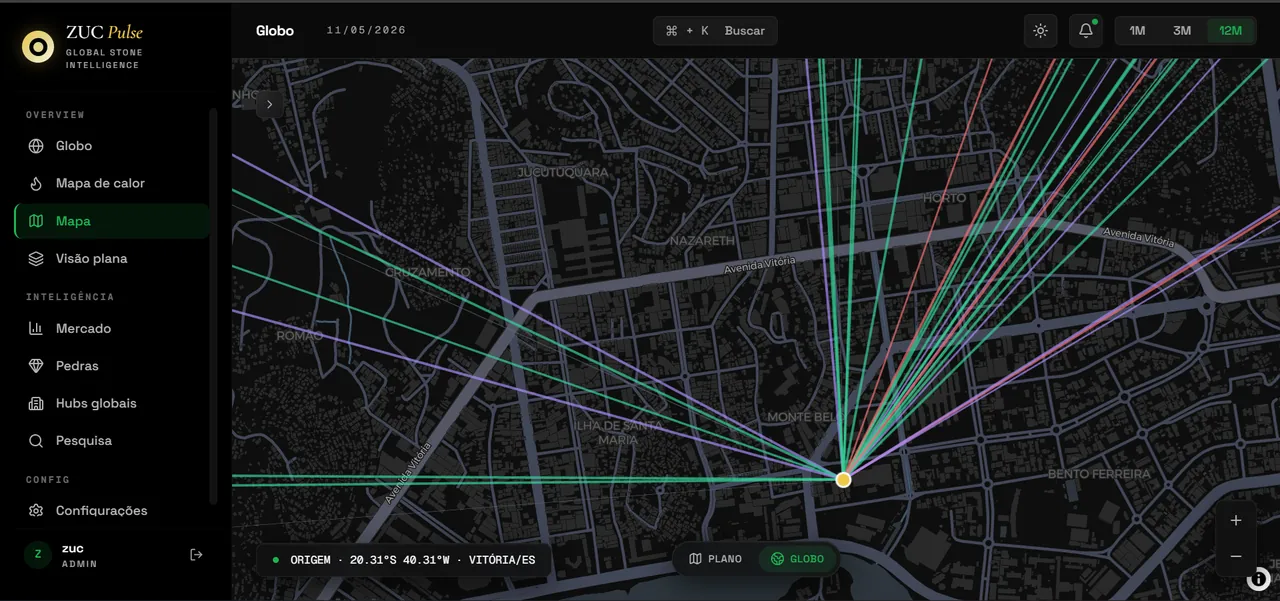
Task: Click the map icon beside Mapa
Action: coord(36,221)
